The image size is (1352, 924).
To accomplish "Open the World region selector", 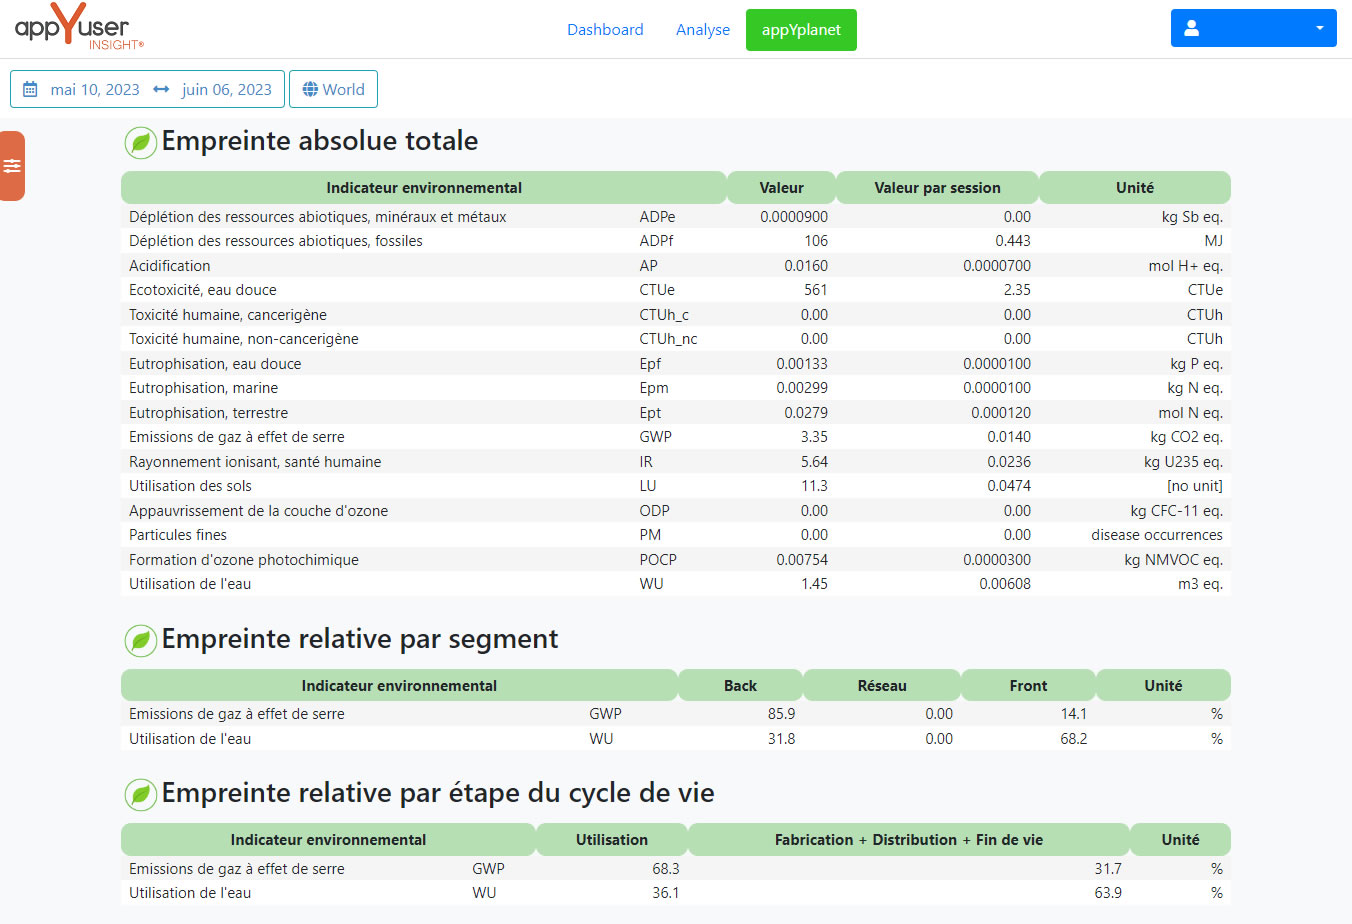I will coord(333,89).
